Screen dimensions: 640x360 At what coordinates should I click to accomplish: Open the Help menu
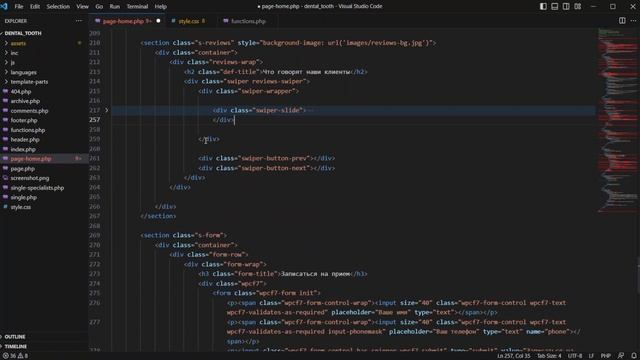pyautogui.click(x=160, y=7)
